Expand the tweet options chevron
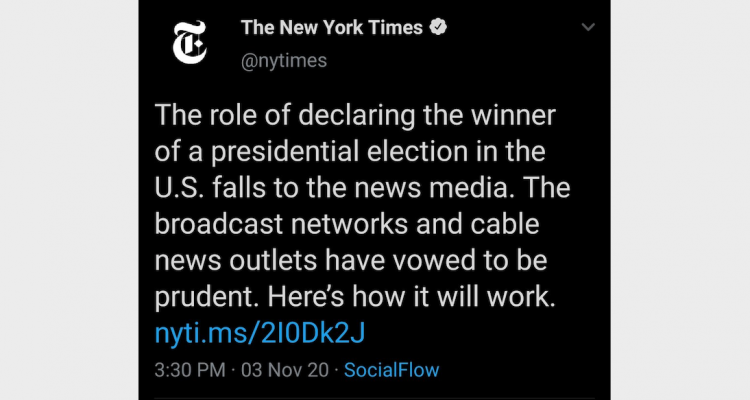750x400 pixels. (x=588, y=27)
